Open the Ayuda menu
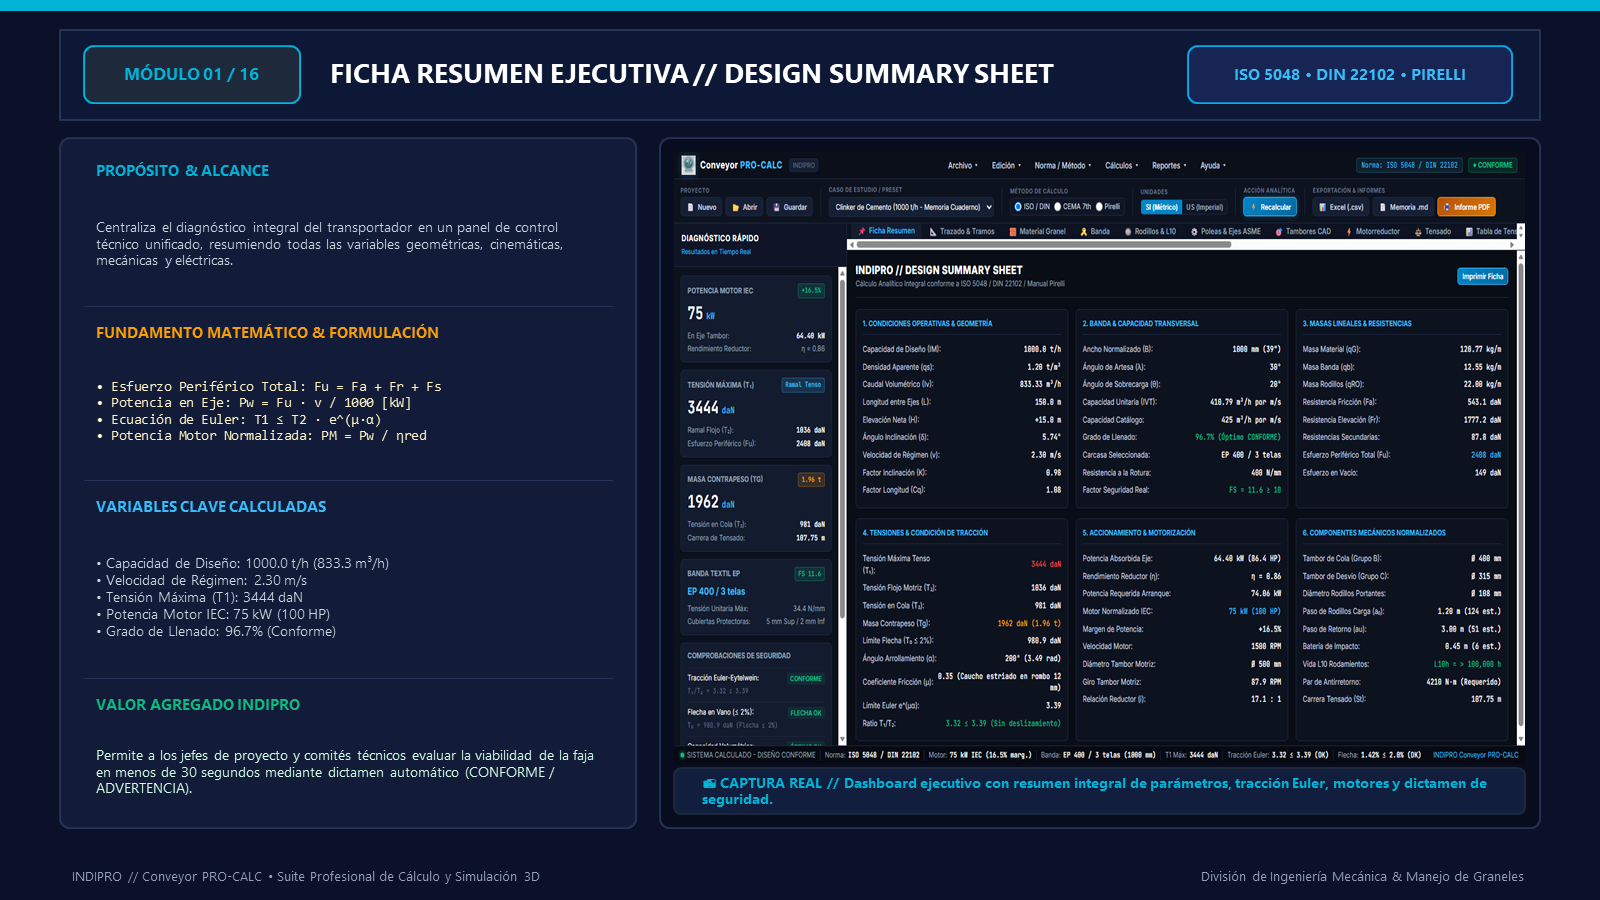 tap(1212, 165)
